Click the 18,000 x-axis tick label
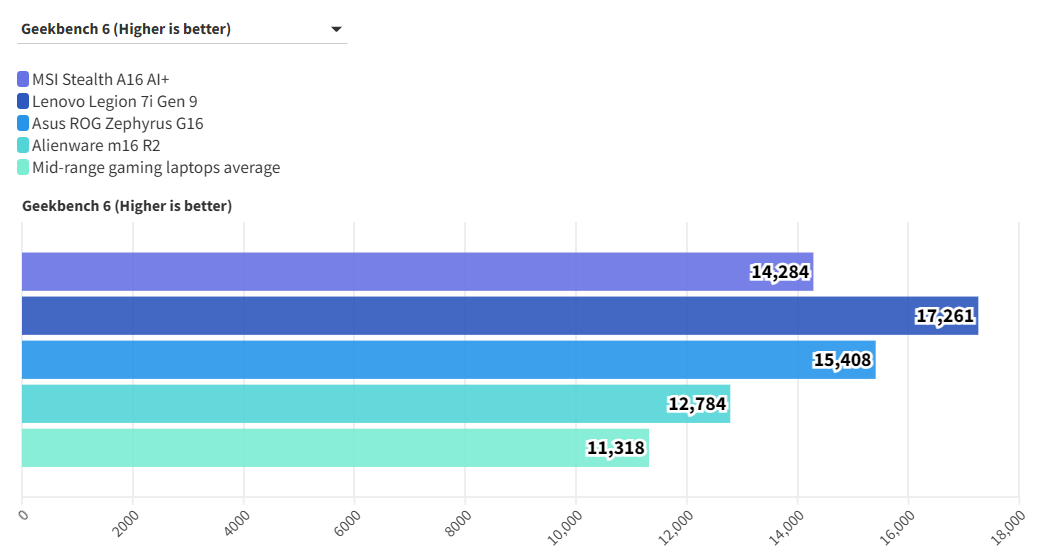Screen dimensions: 1043x556 (x=1008, y=527)
